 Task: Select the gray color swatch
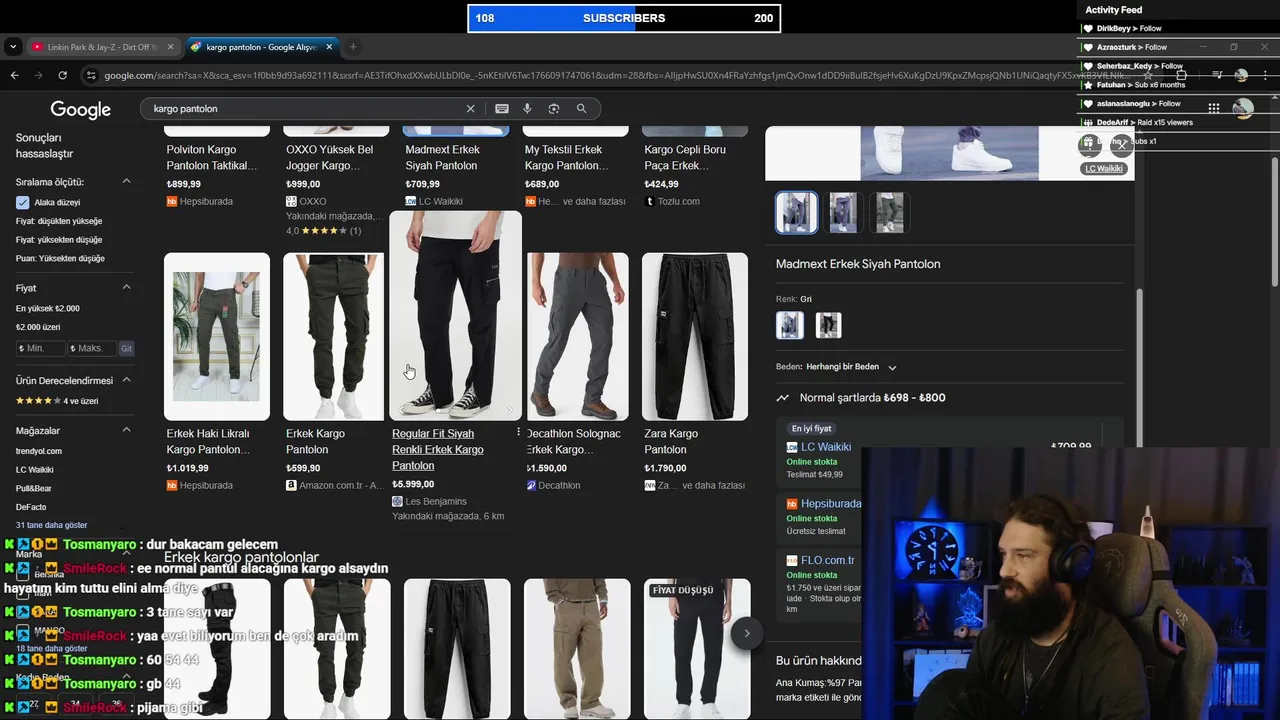[x=790, y=325]
